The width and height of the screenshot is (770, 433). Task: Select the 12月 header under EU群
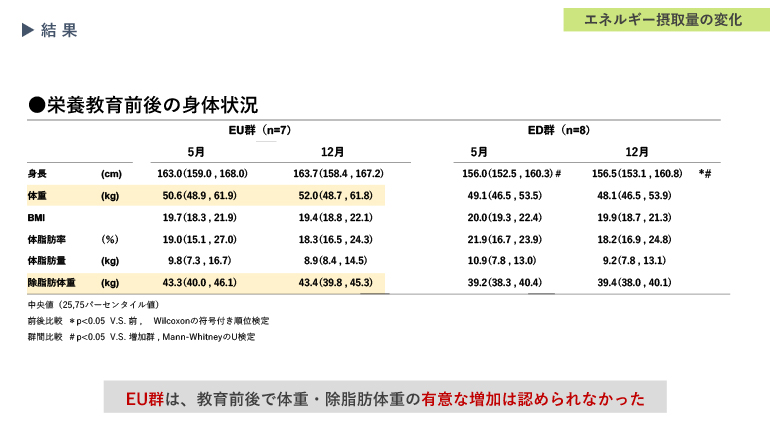(x=333, y=152)
